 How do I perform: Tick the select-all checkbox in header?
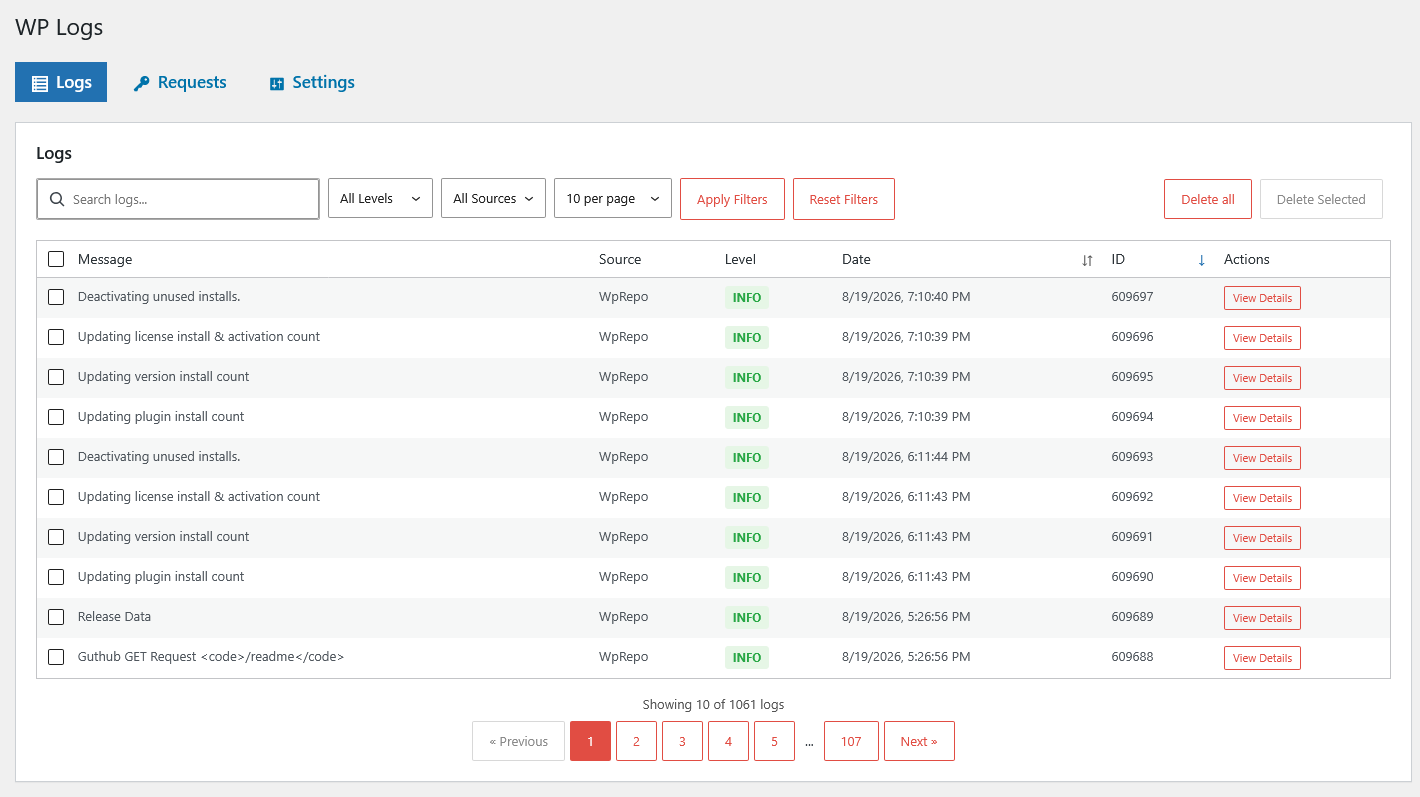click(56, 259)
